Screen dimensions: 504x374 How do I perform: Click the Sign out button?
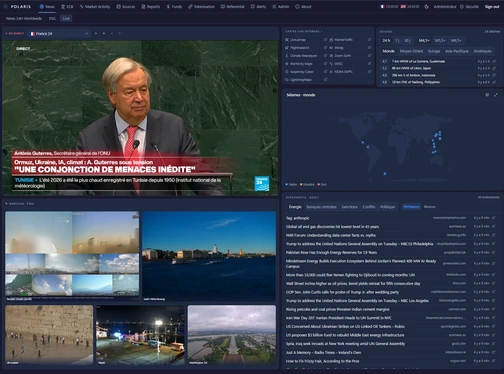492,6
